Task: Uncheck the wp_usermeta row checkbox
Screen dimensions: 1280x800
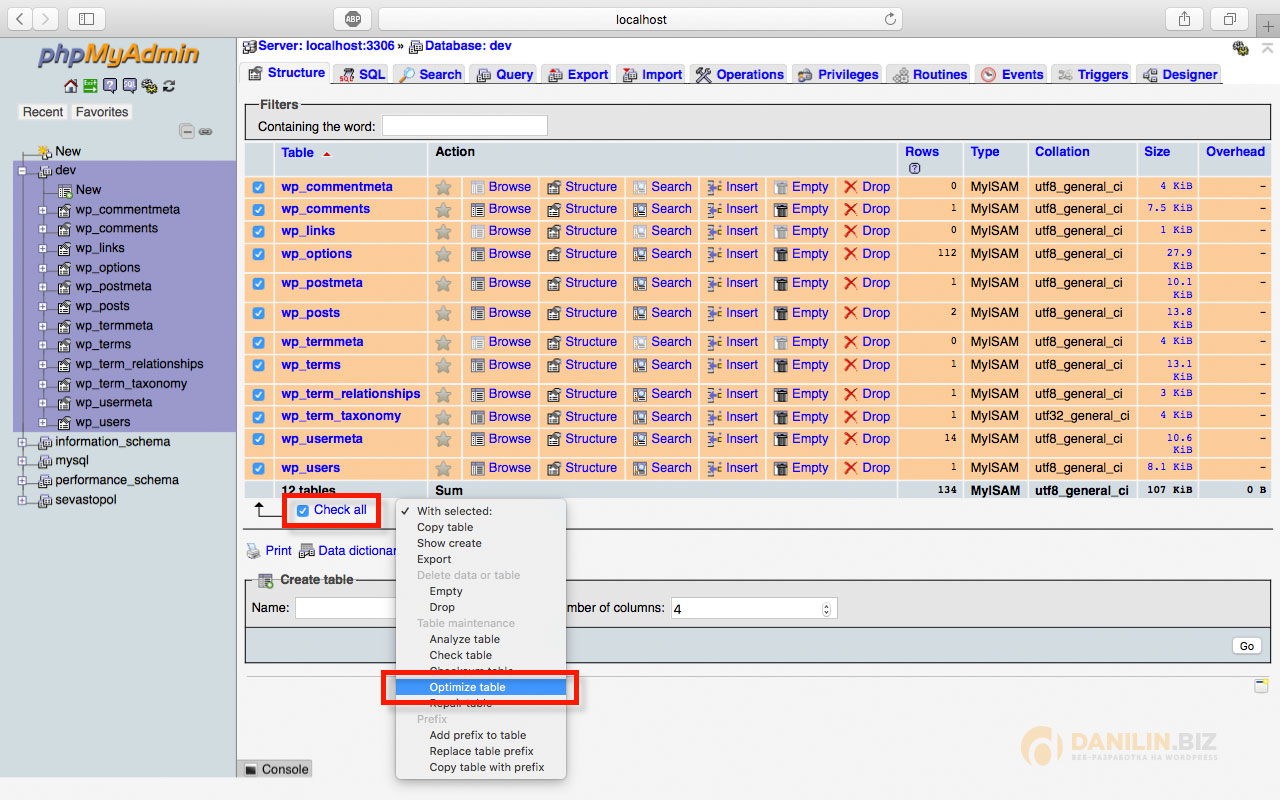Action: [x=258, y=439]
